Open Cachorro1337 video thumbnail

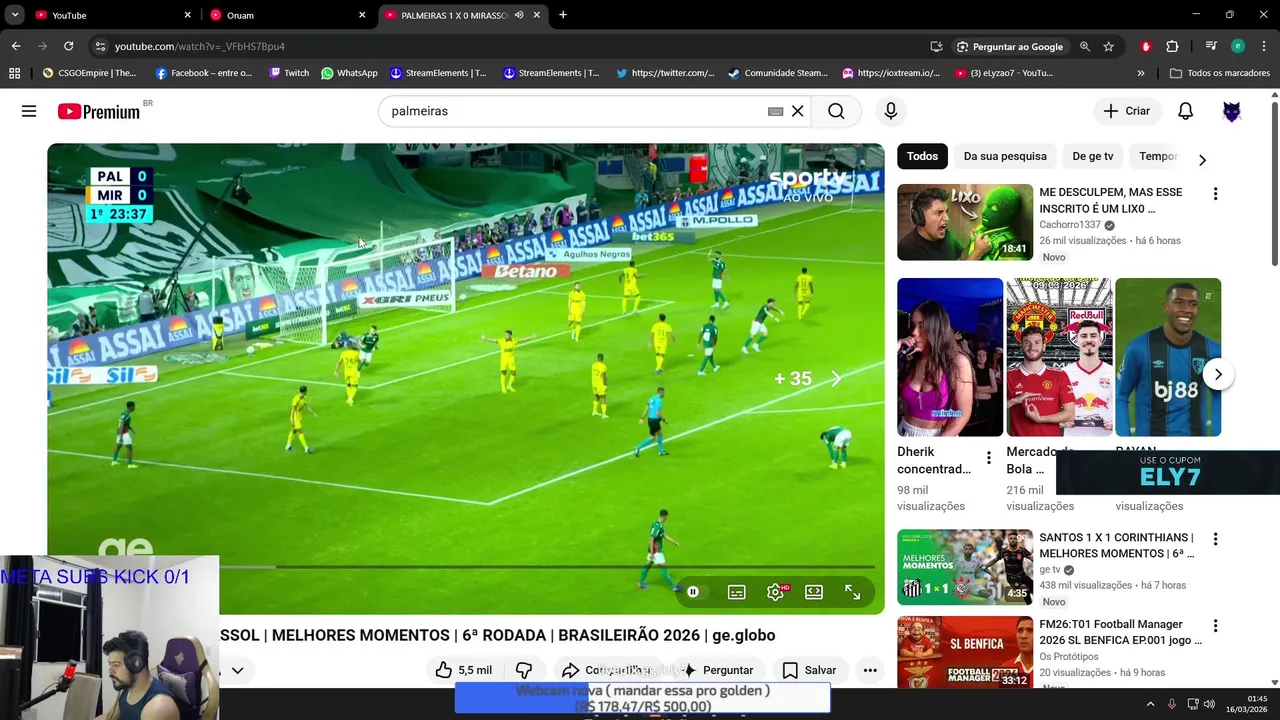tap(965, 222)
